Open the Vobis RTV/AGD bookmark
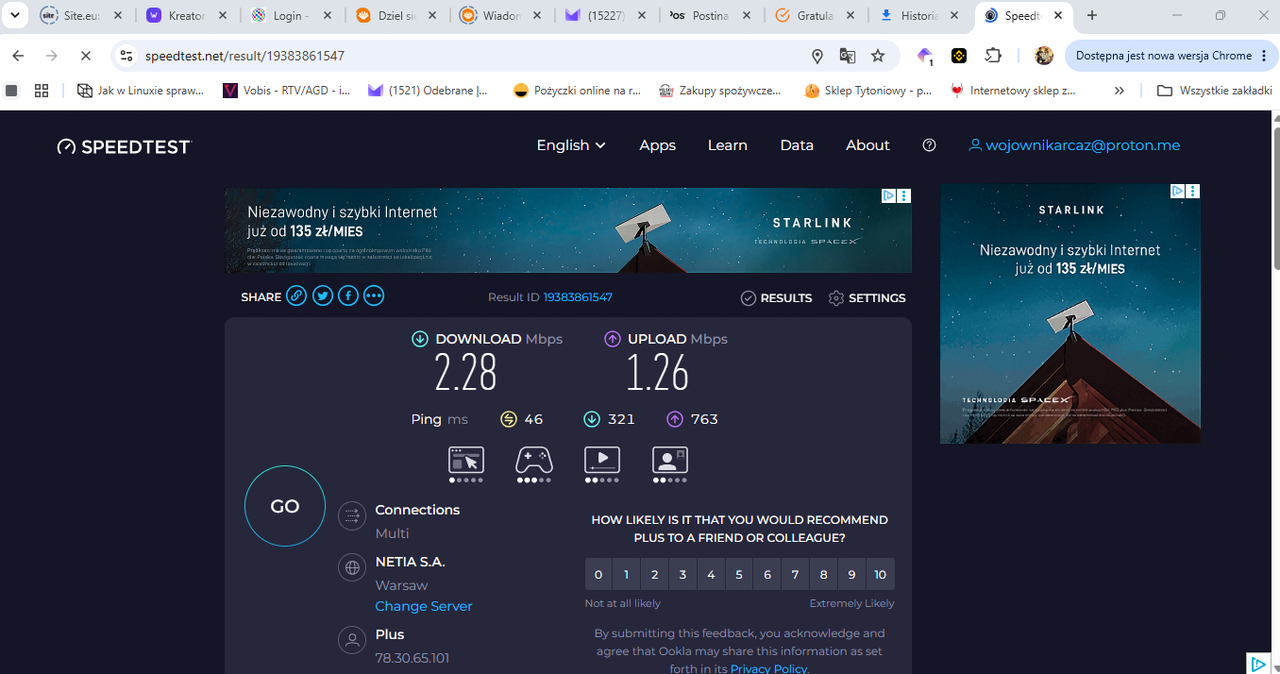 pyautogui.click(x=285, y=90)
